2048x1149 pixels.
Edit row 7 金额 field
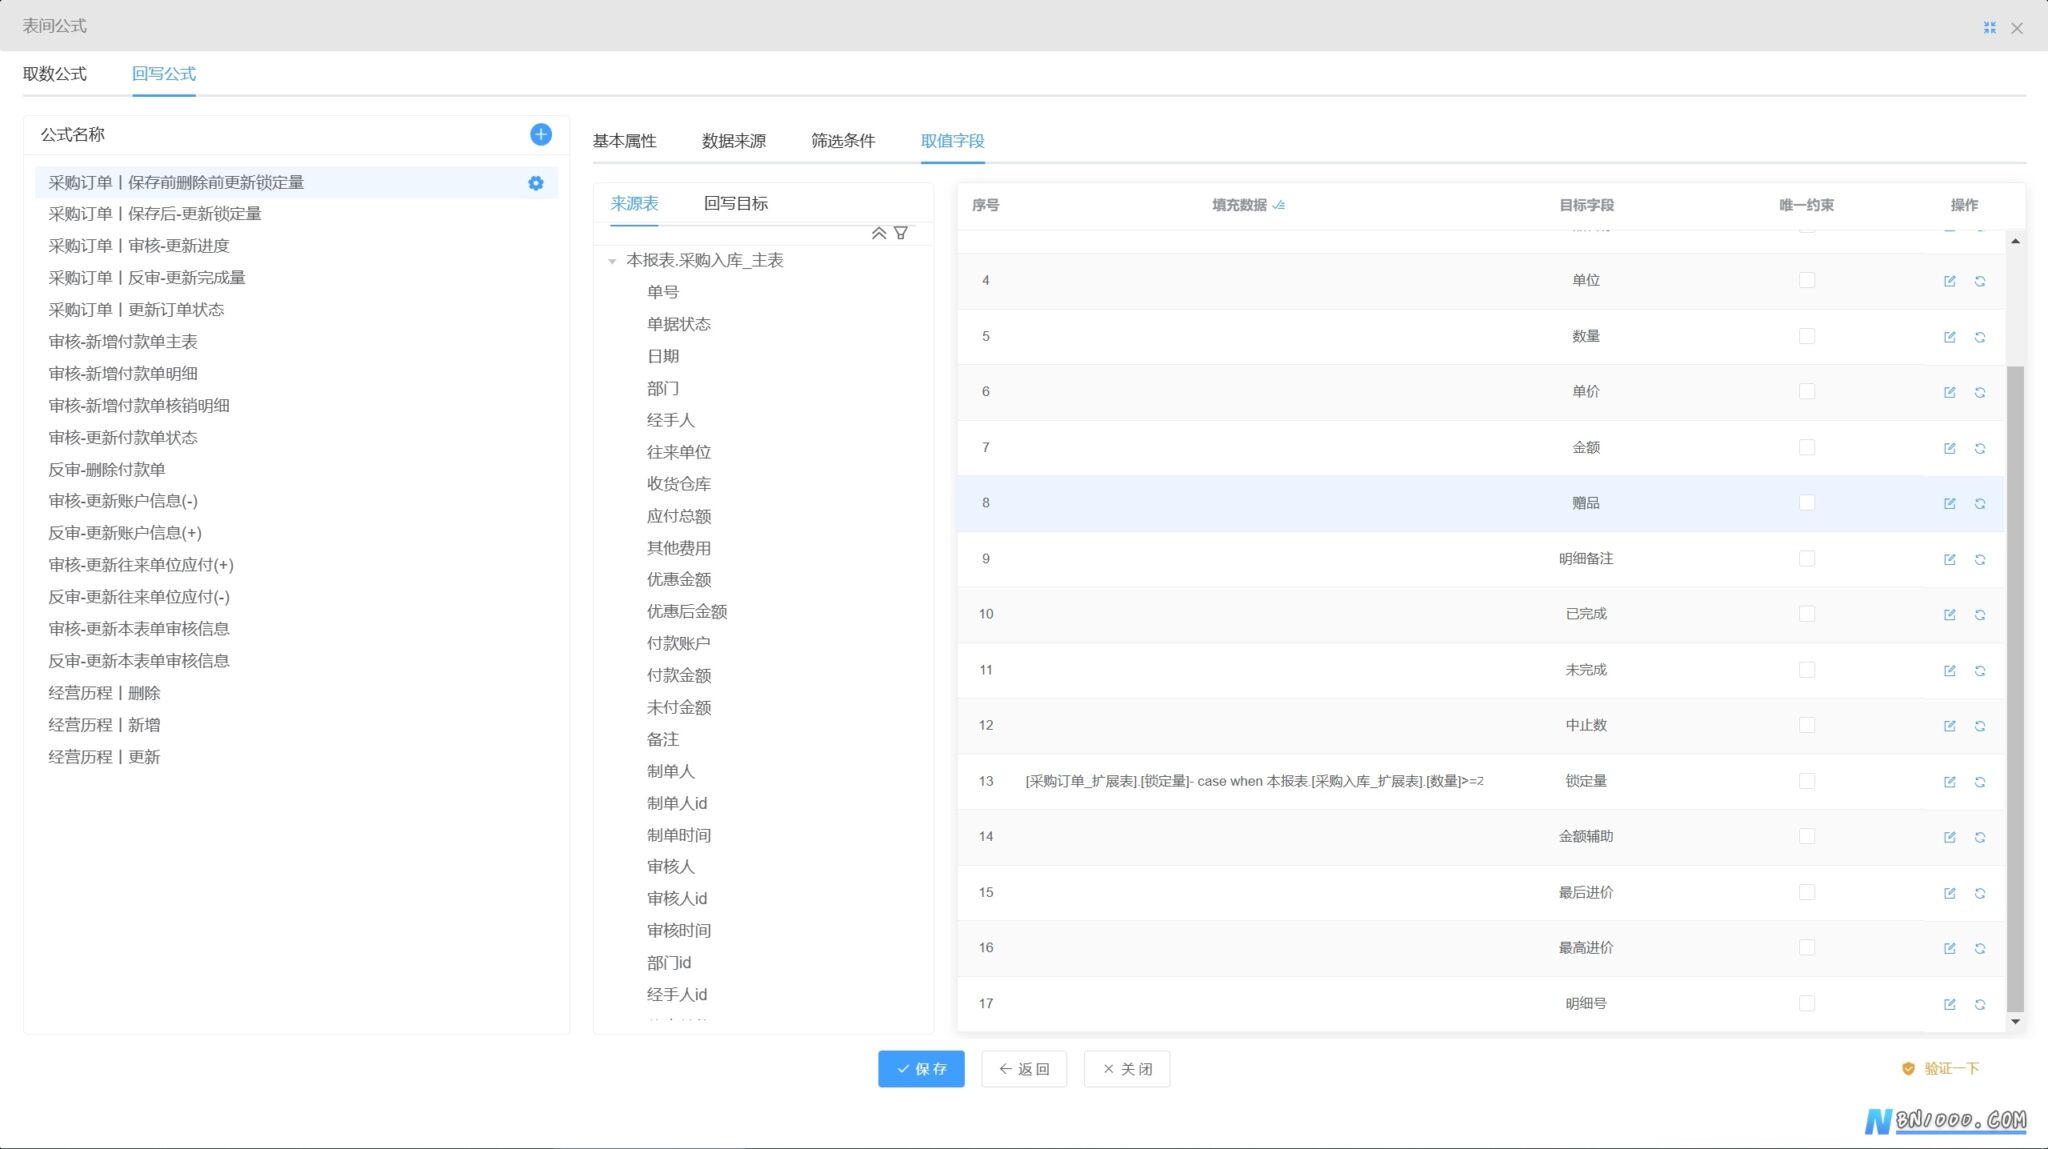(1950, 448)
